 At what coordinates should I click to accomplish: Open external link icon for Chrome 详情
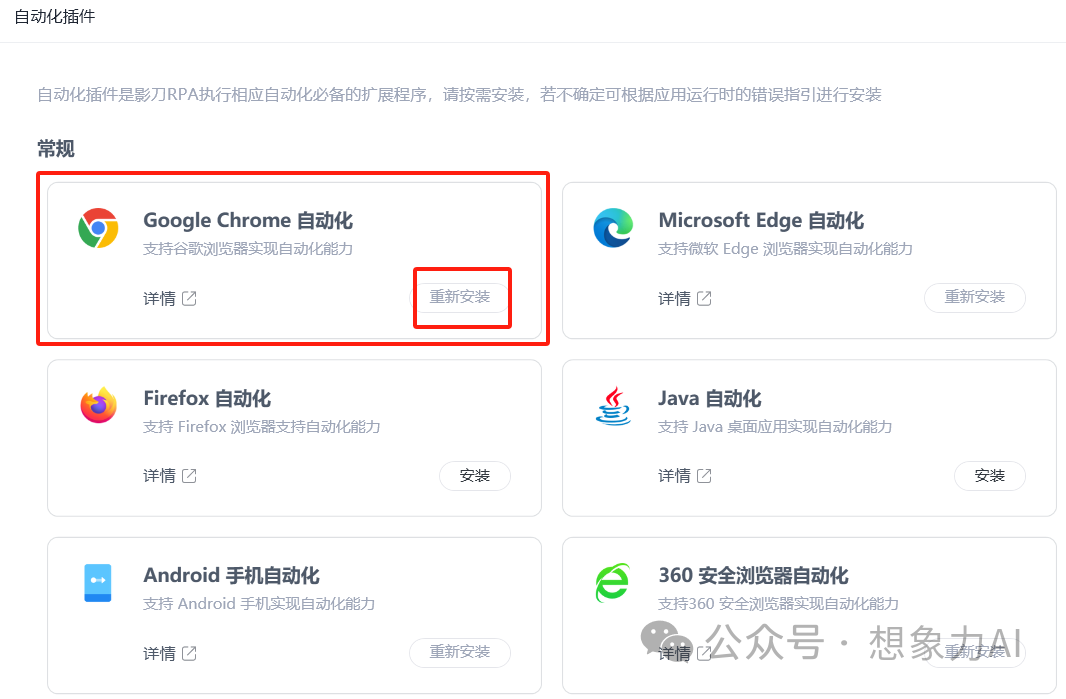pos(190,299)
